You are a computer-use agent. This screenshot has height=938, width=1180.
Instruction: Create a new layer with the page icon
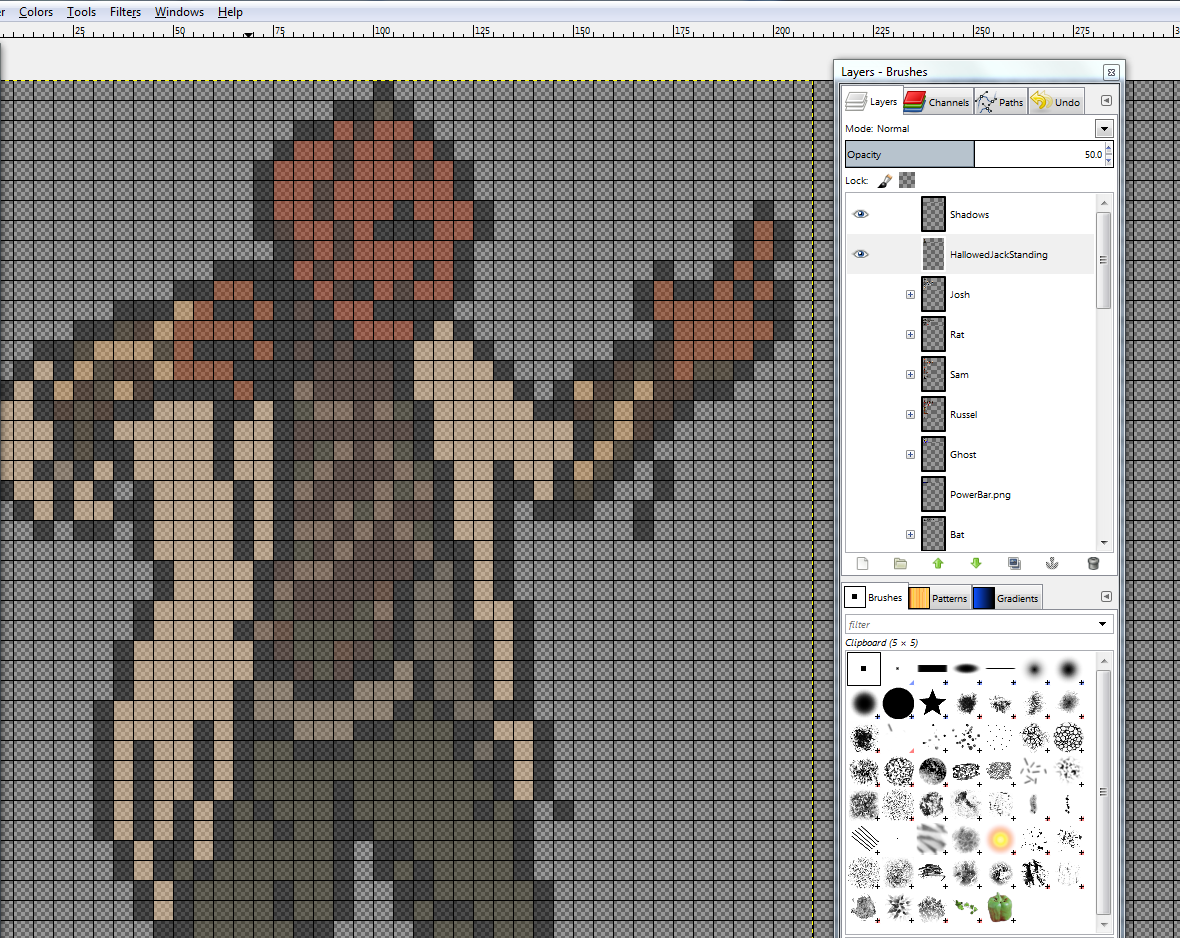[862, 563]
